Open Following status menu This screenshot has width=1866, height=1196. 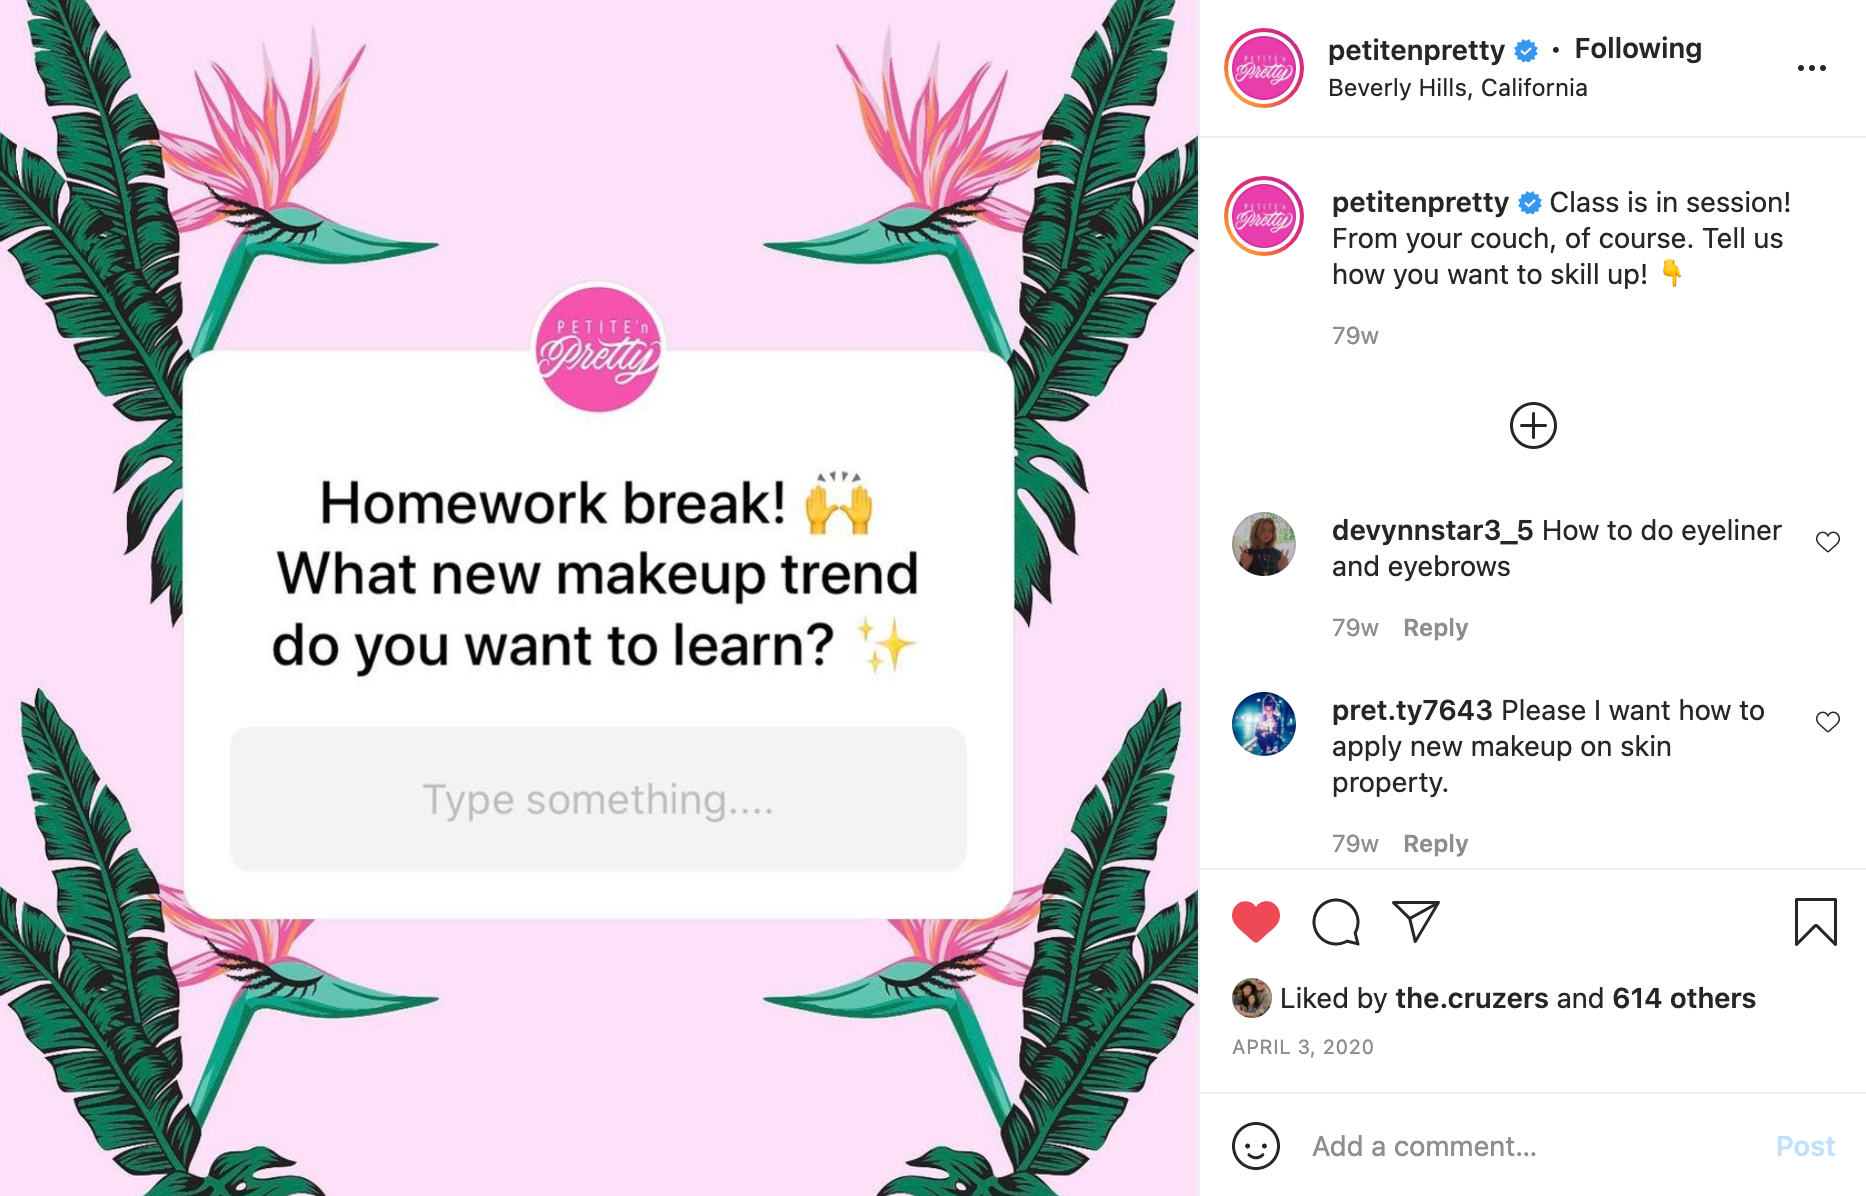click(x=1637, y=48)
